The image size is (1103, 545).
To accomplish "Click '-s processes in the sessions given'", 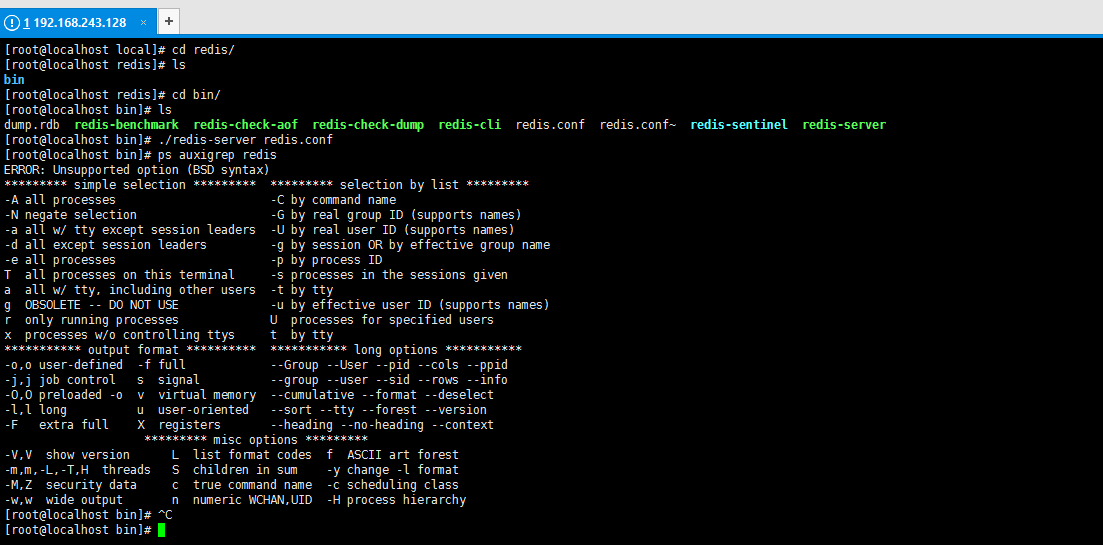I will 389,274.
